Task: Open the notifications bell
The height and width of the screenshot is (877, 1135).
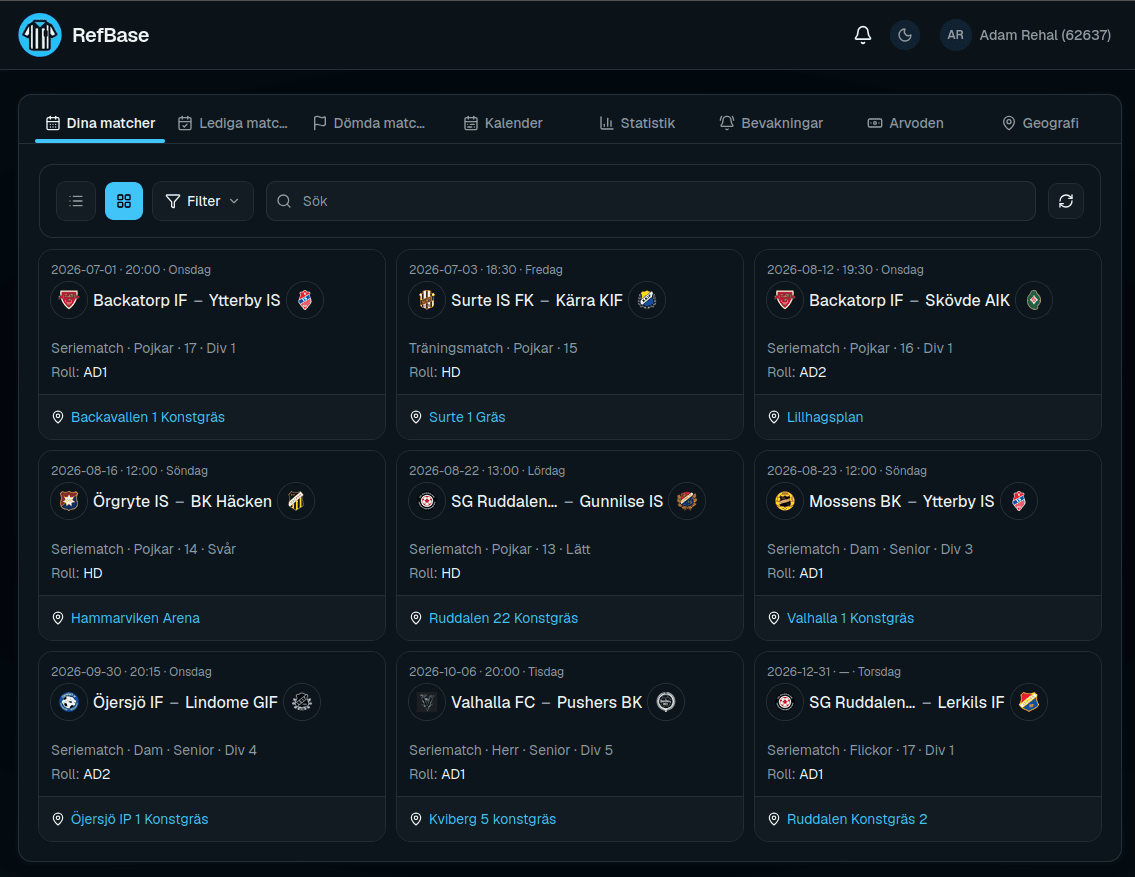Action: (863, 35)
